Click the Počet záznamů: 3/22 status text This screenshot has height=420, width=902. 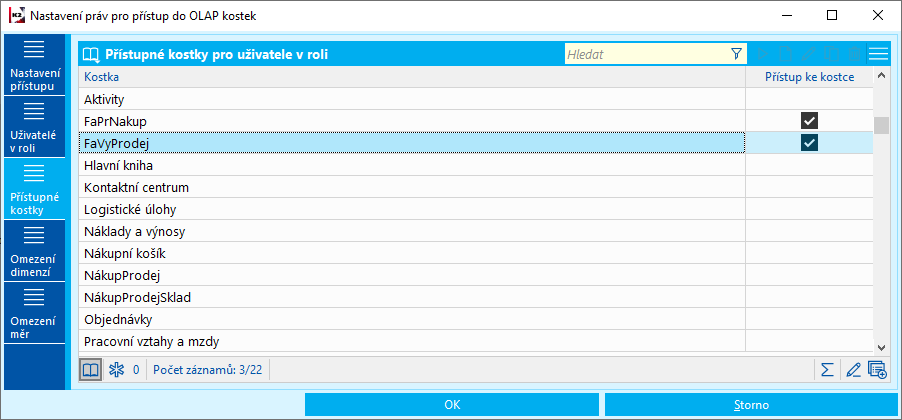tap(208, 370)
